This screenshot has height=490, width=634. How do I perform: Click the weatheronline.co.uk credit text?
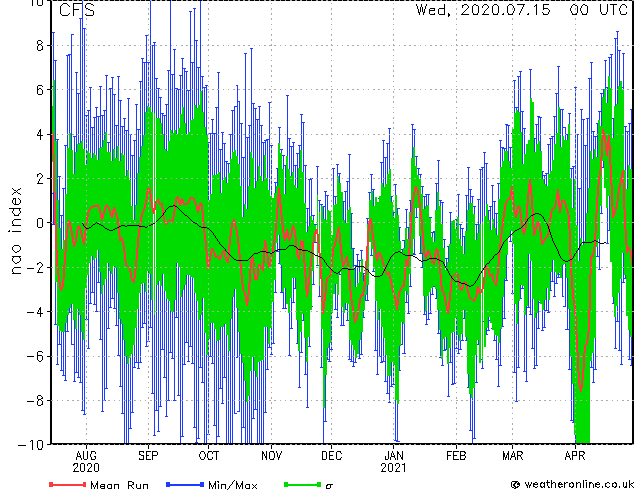578,484
